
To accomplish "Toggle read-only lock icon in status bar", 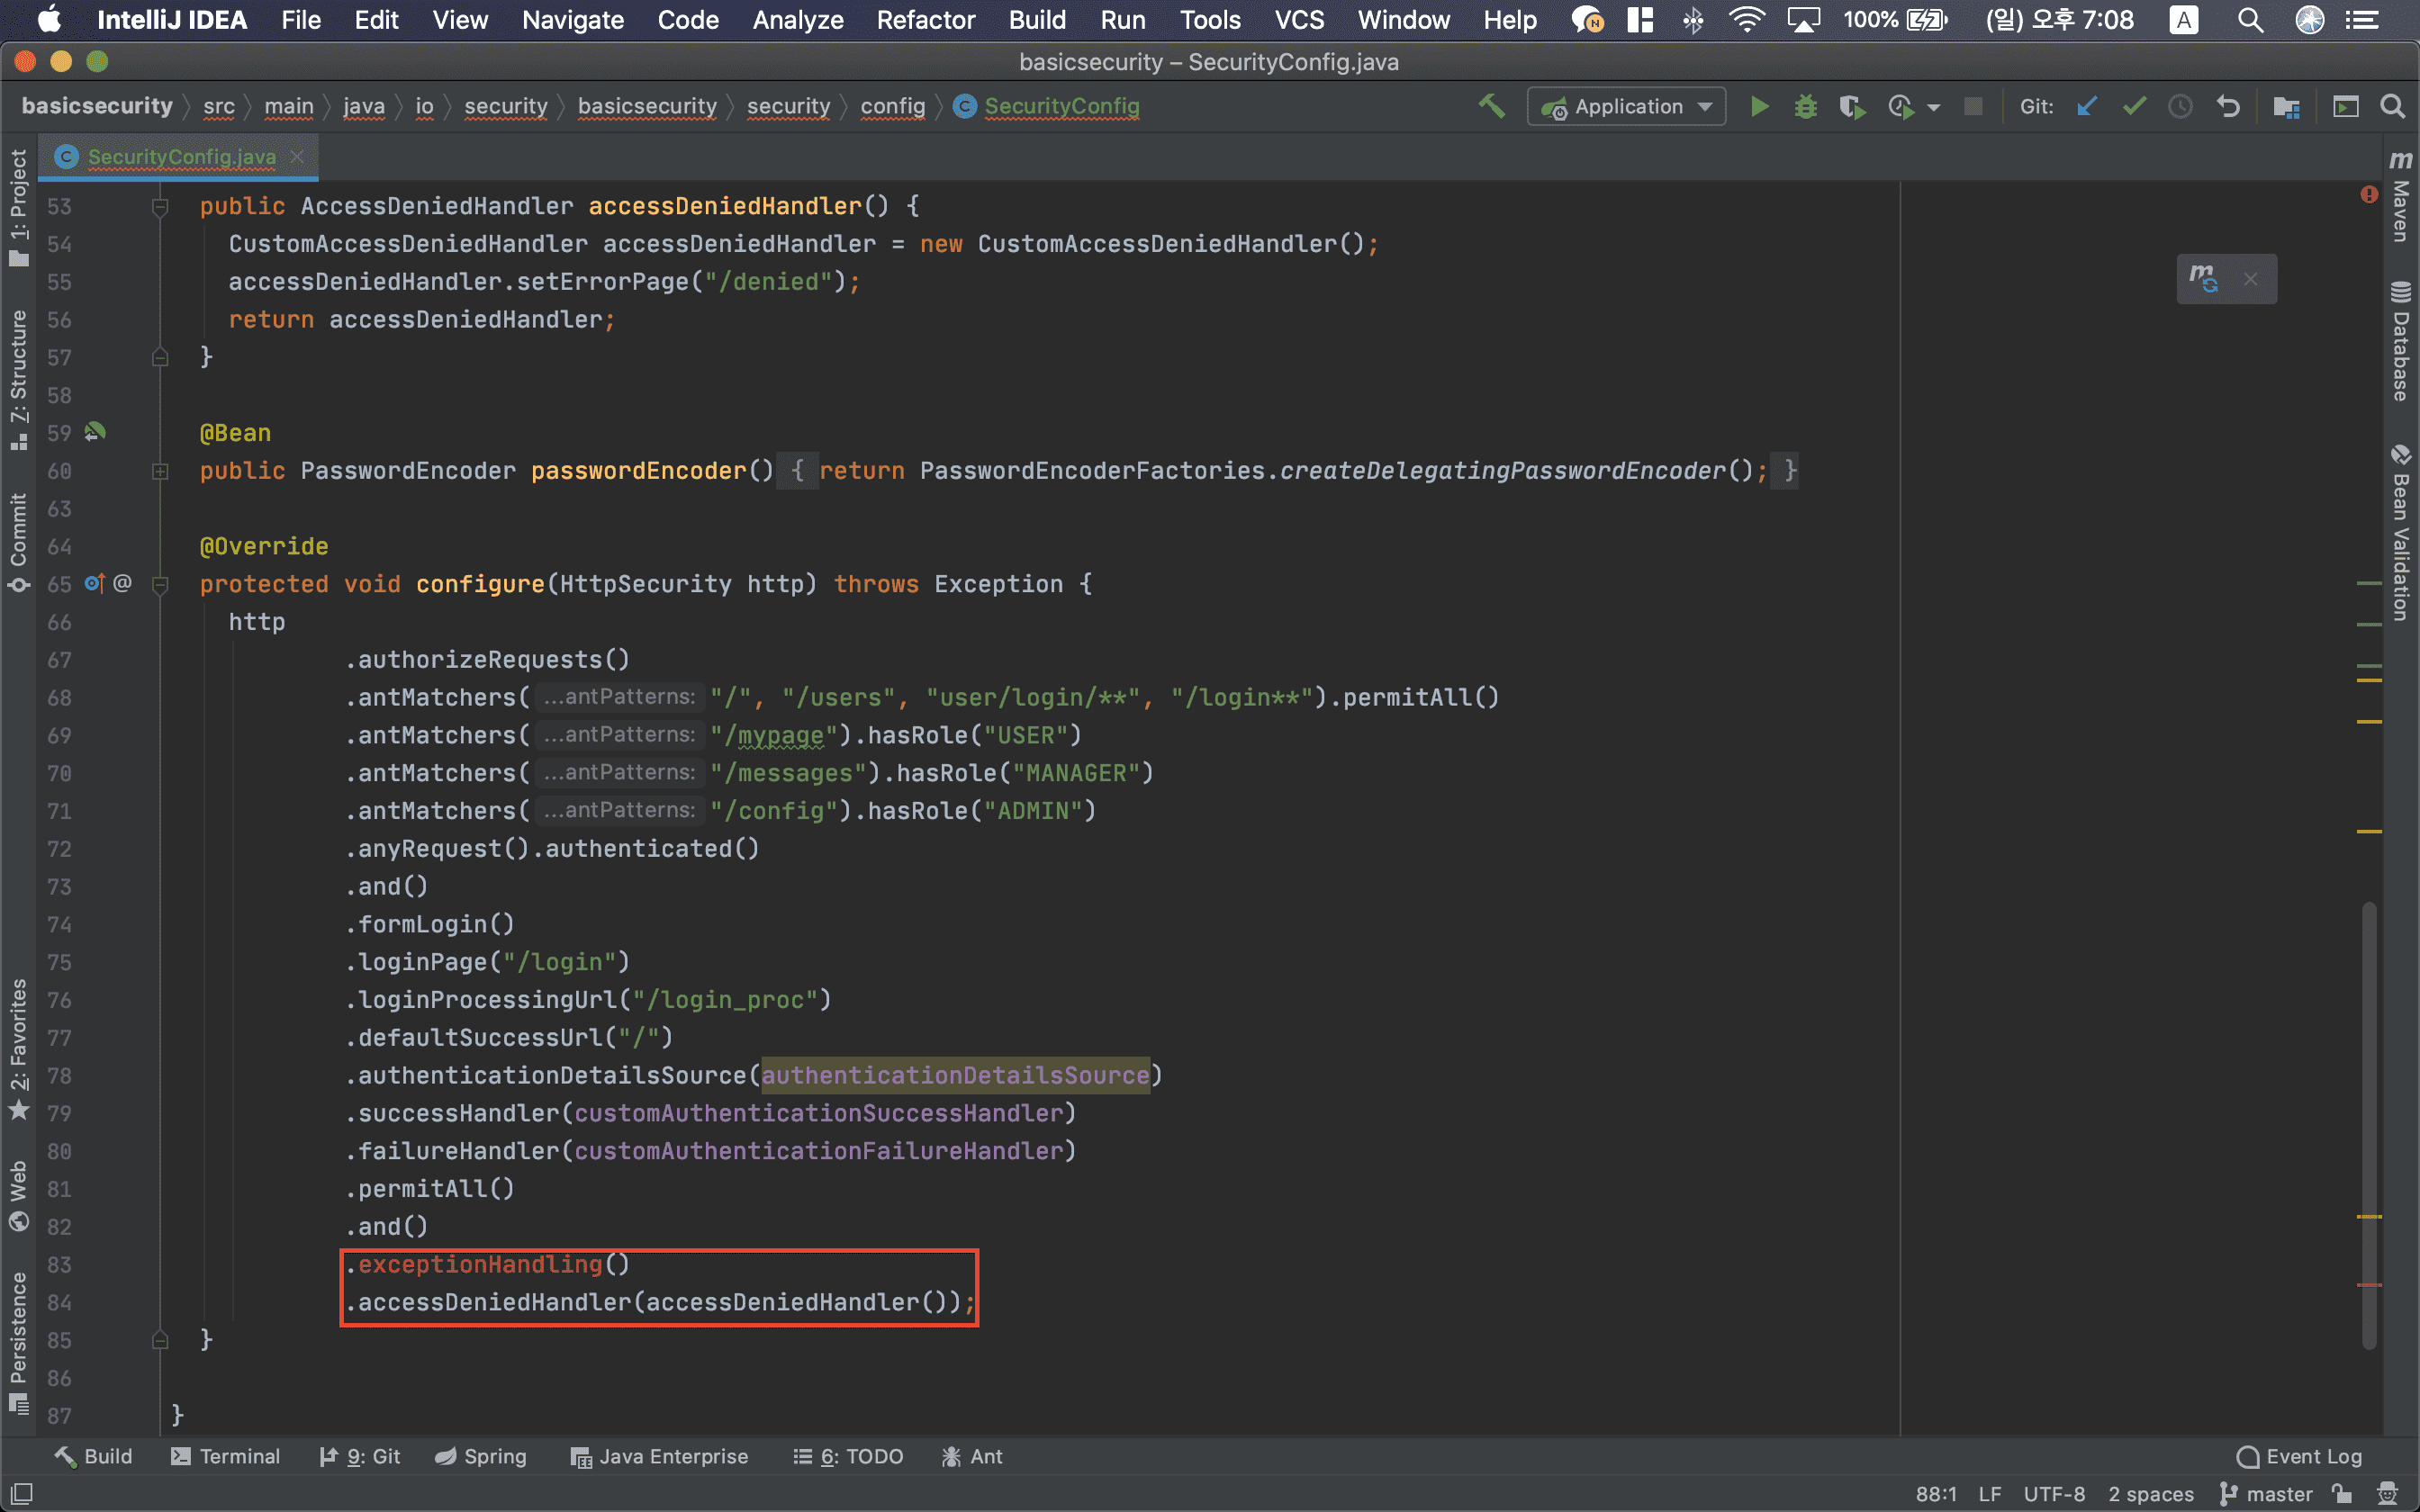I will pos(2341,1493).
